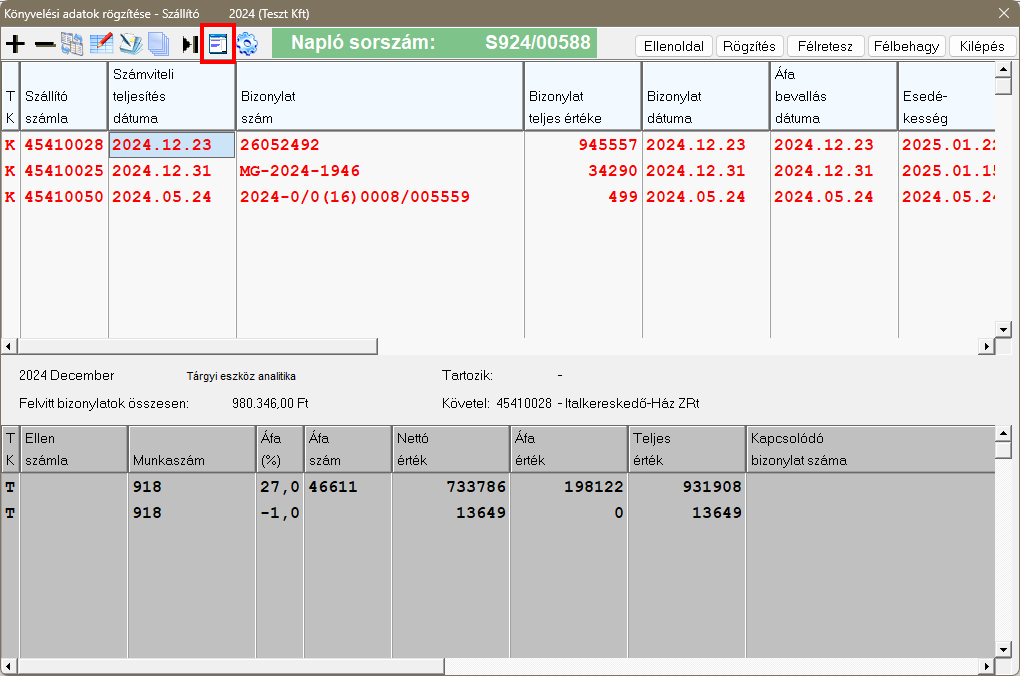The height and width of the screenshot is (676, 1020).
Task: Click the open book notes icon
Action: 130,45
